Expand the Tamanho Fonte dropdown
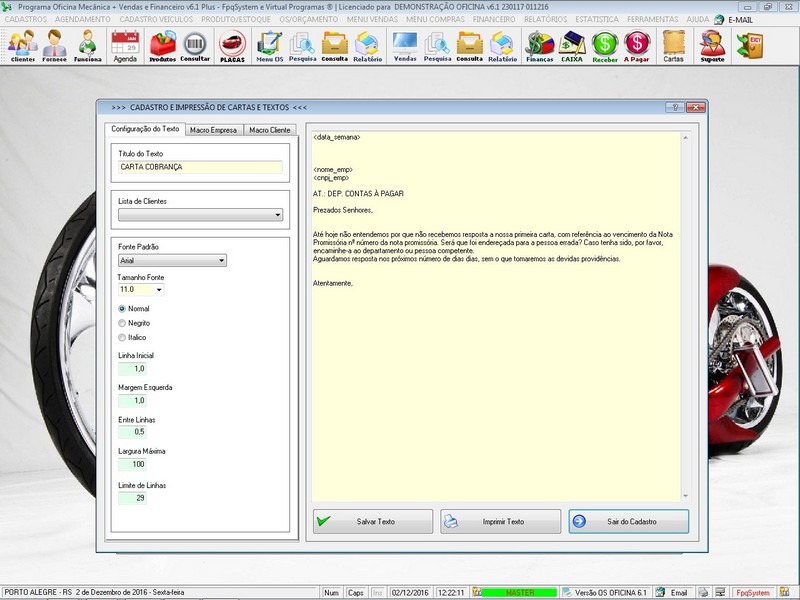This screenshot has width=800, height=600. coord(159,290)
